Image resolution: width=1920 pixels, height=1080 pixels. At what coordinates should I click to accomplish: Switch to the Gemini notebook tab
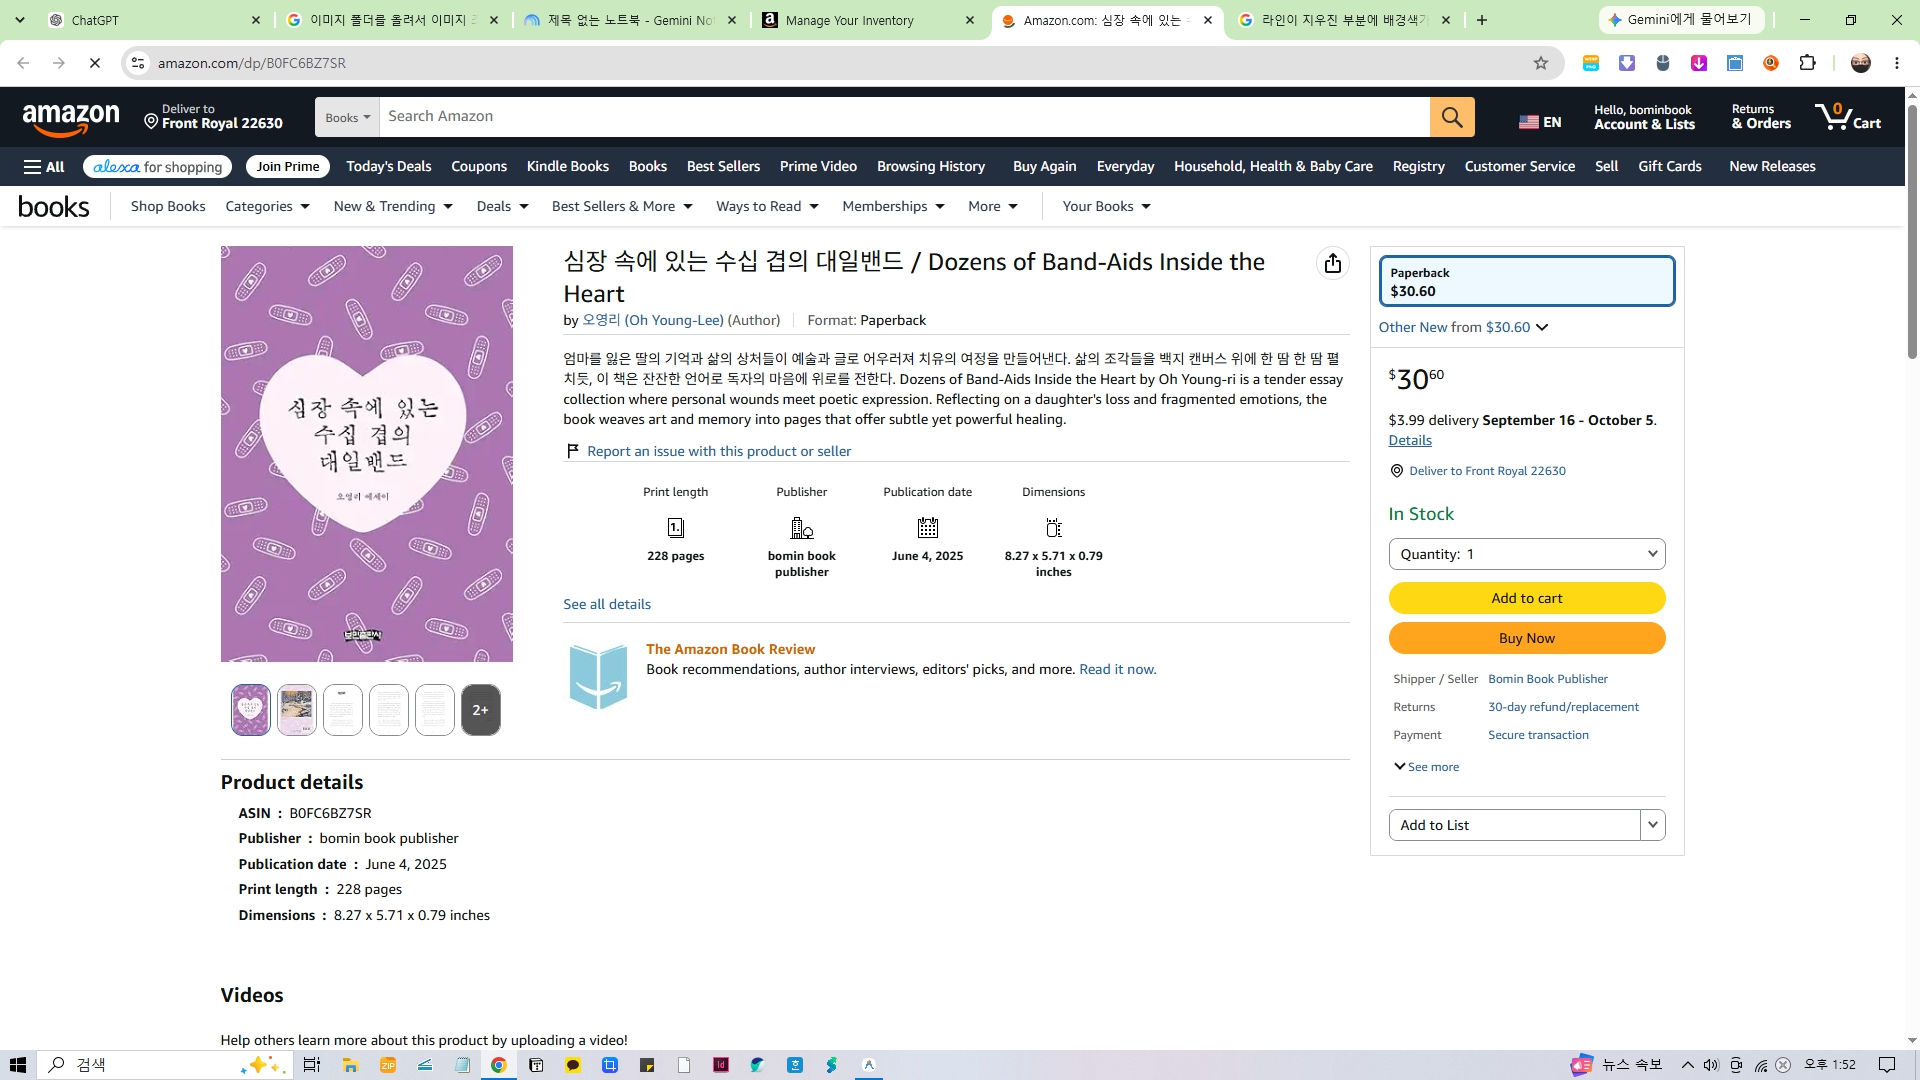[631, 20]
